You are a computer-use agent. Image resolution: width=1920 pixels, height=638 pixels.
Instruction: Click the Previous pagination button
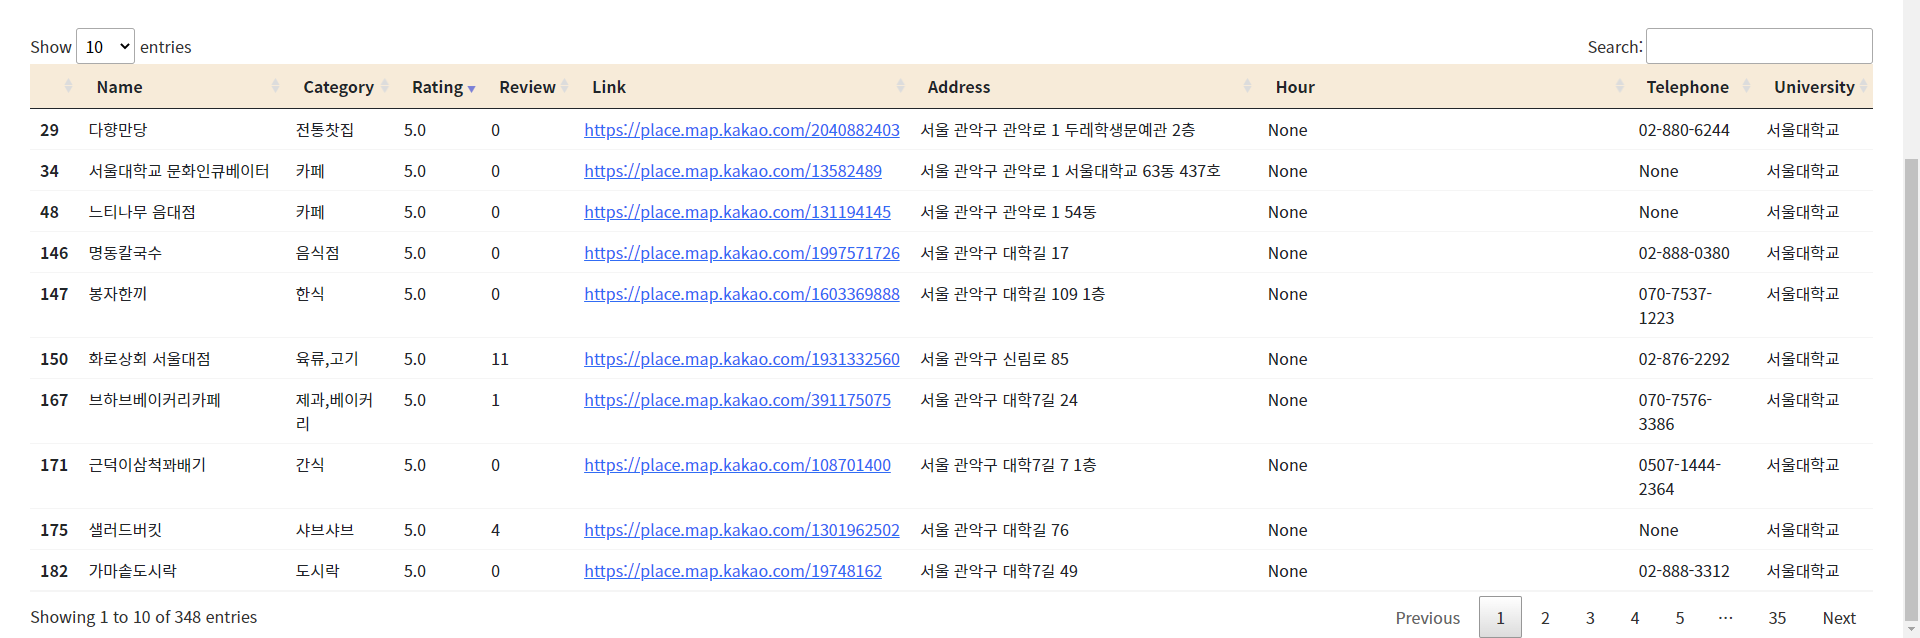(1428, 617)
